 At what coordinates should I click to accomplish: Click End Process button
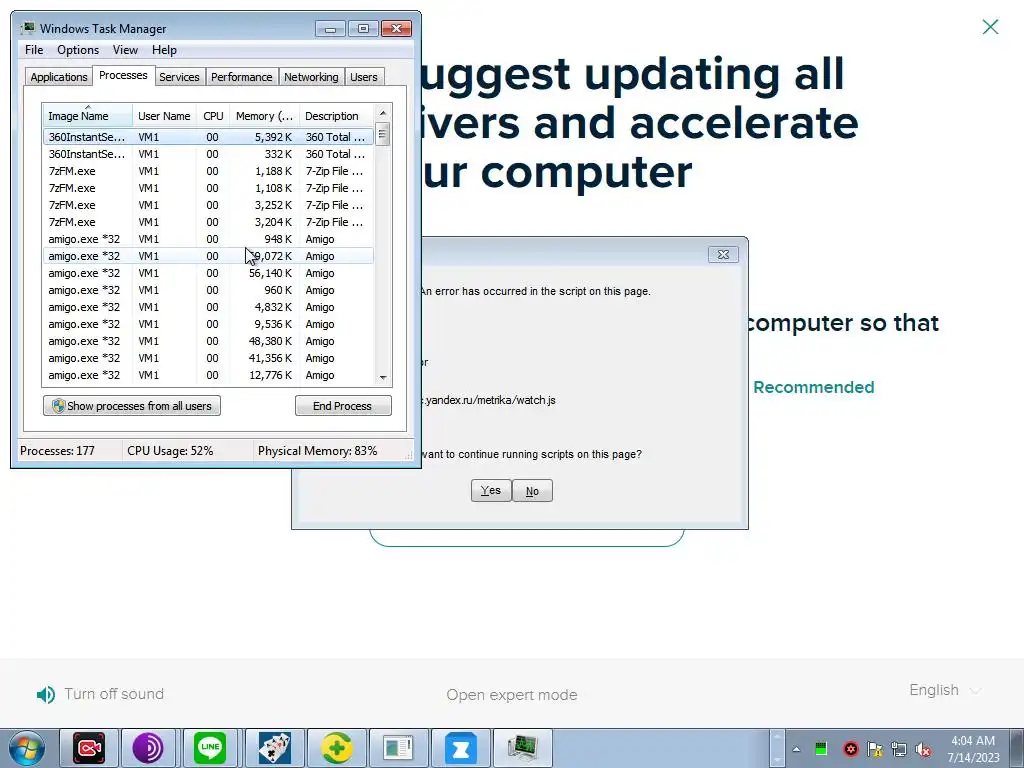[x=343, y=406]
